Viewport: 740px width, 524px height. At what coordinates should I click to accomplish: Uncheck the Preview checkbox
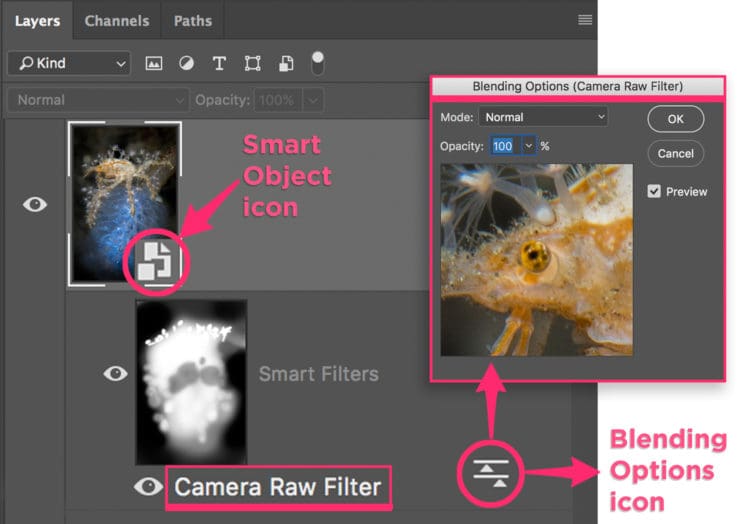tap(654, 191)
